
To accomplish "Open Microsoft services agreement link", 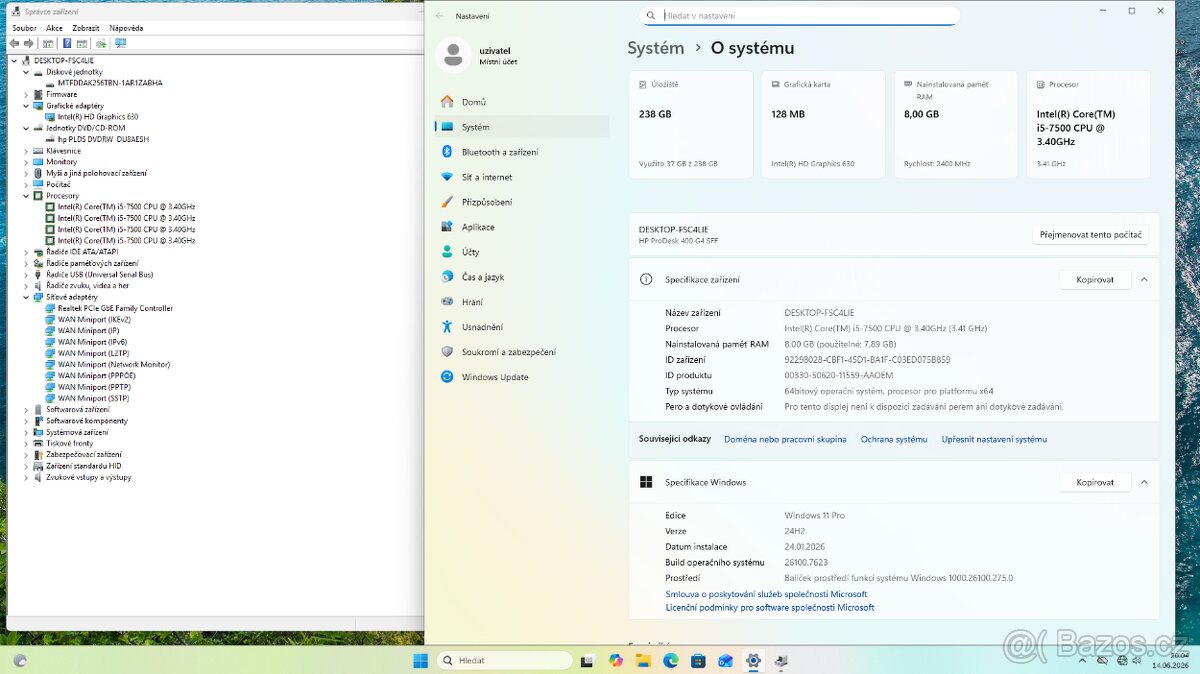I will coord(766,594).
